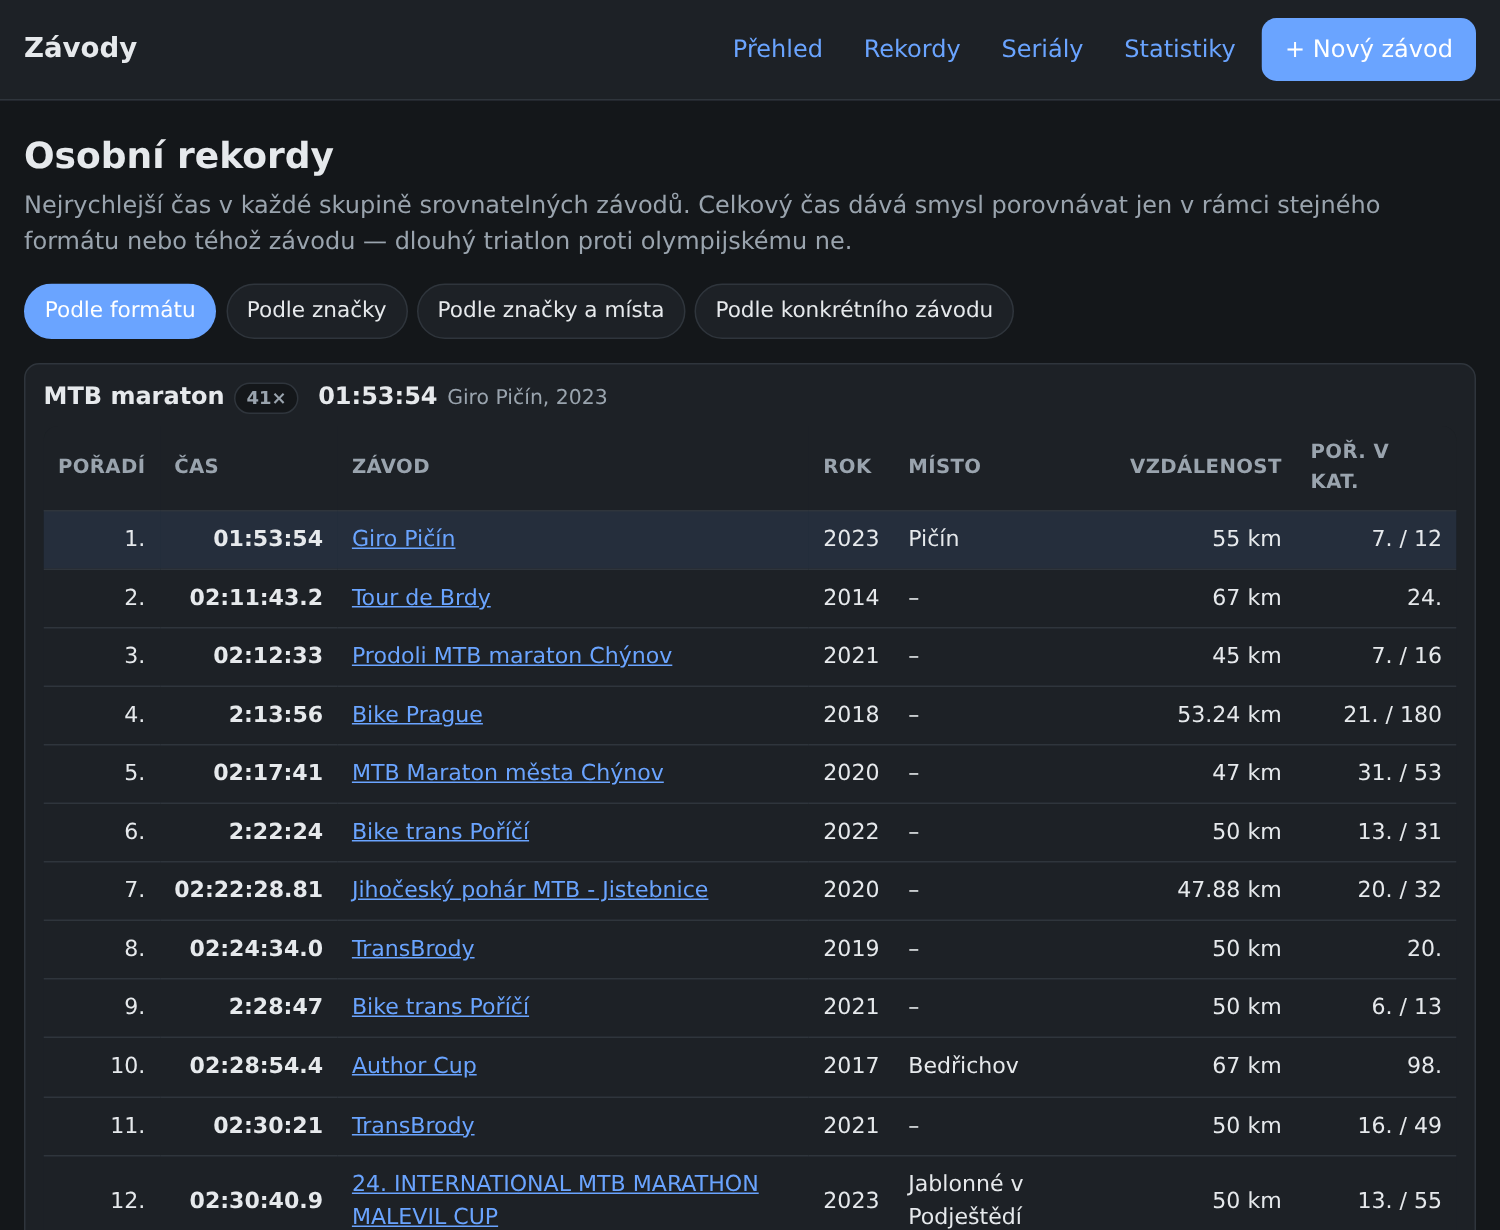Click the Bedřichov location cell
1500x1230 pixels.
pyautogui.click(x=963, y=1066)
